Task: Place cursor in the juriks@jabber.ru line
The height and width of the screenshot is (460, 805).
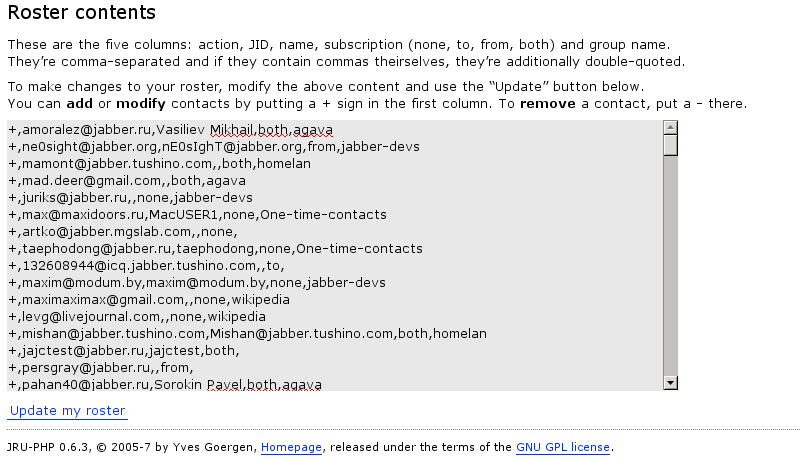Action: click(x=138, y=198)
